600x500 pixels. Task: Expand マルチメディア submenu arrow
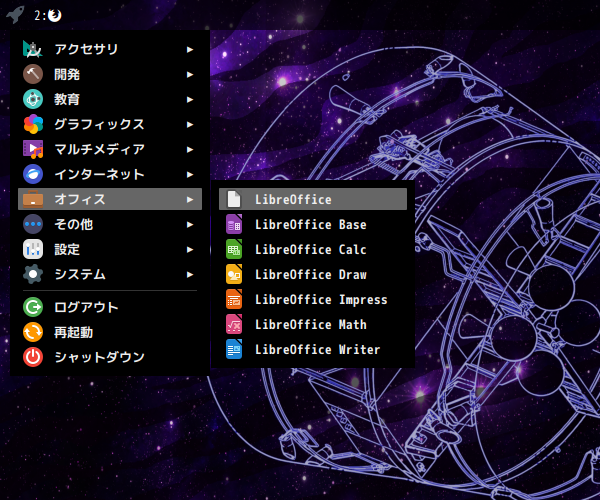tap(190, 149)
